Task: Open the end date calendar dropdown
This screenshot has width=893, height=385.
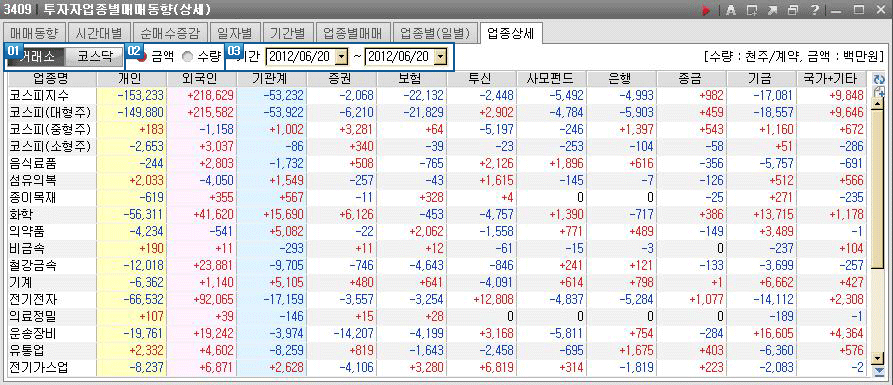Action: click(x=441, y=57)
